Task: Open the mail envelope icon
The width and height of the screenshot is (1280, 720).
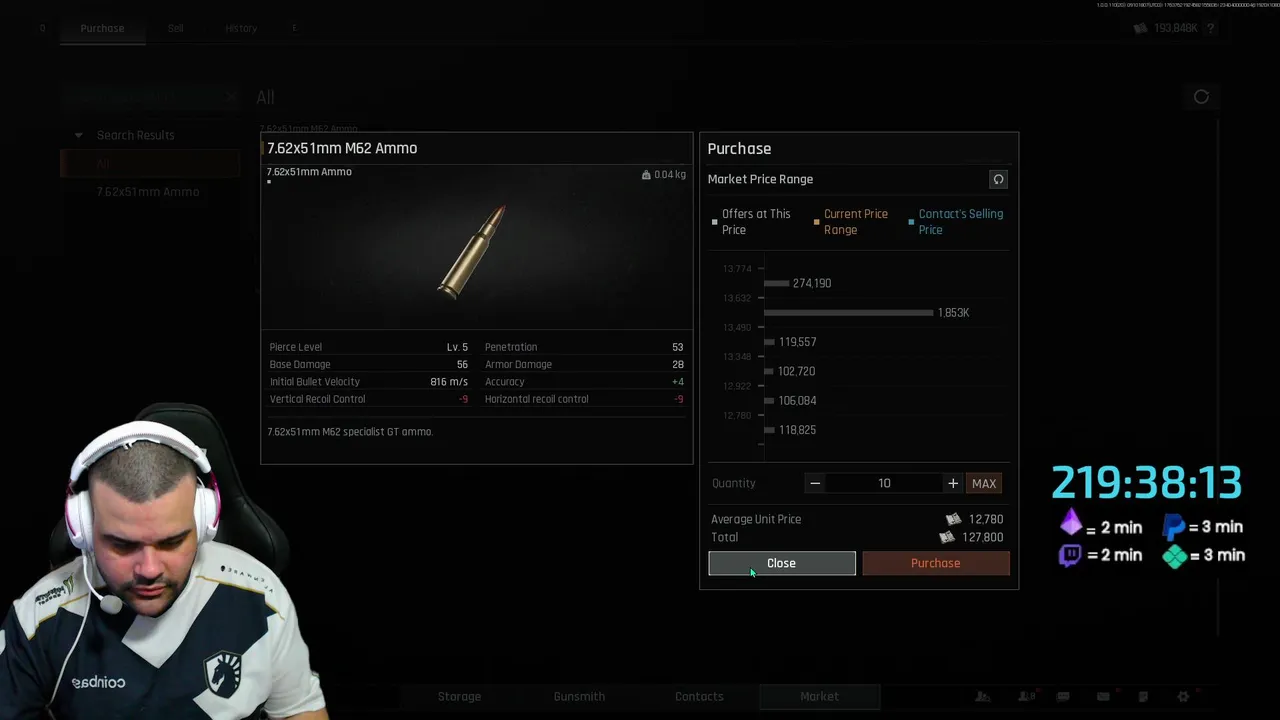Action: click(x=1103, y=696)
